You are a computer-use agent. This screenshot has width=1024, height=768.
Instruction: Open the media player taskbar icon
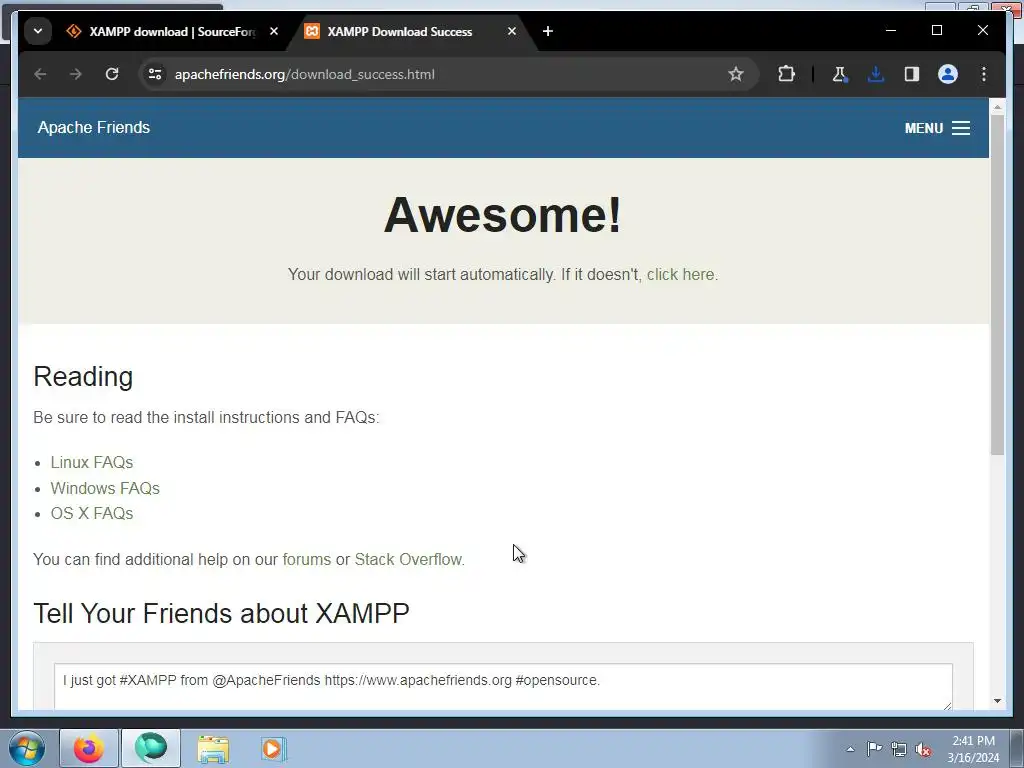click(274, 748)
